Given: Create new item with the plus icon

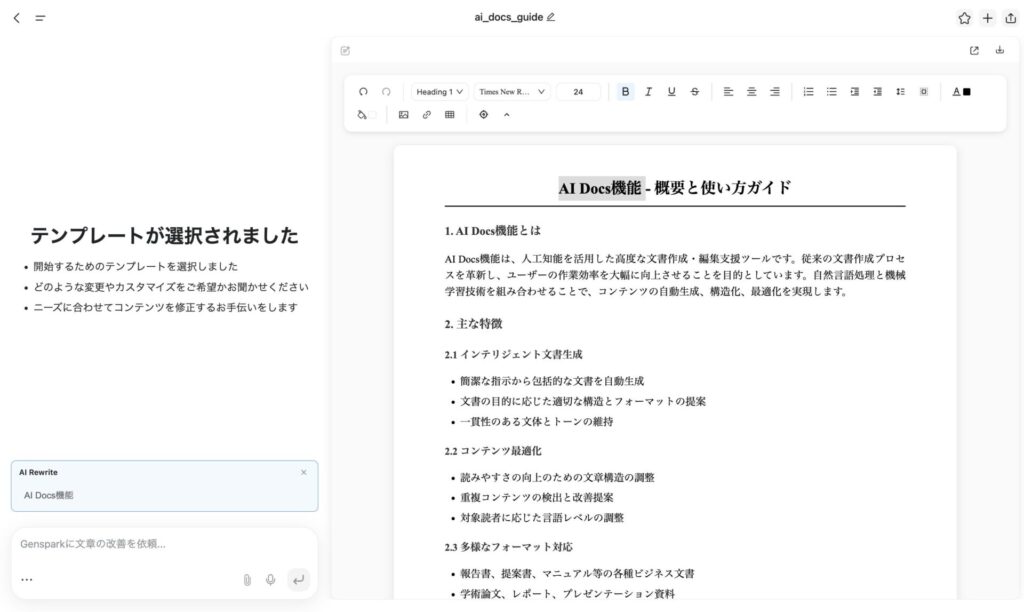Looking at the screenshot, I should click(987, 18).
